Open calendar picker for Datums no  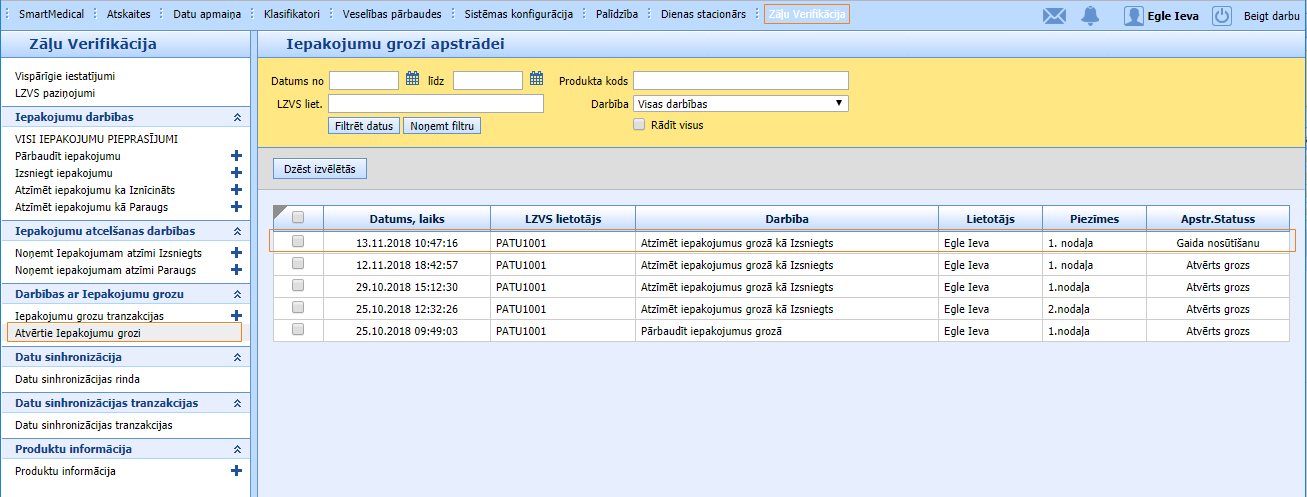pos(412,80)
